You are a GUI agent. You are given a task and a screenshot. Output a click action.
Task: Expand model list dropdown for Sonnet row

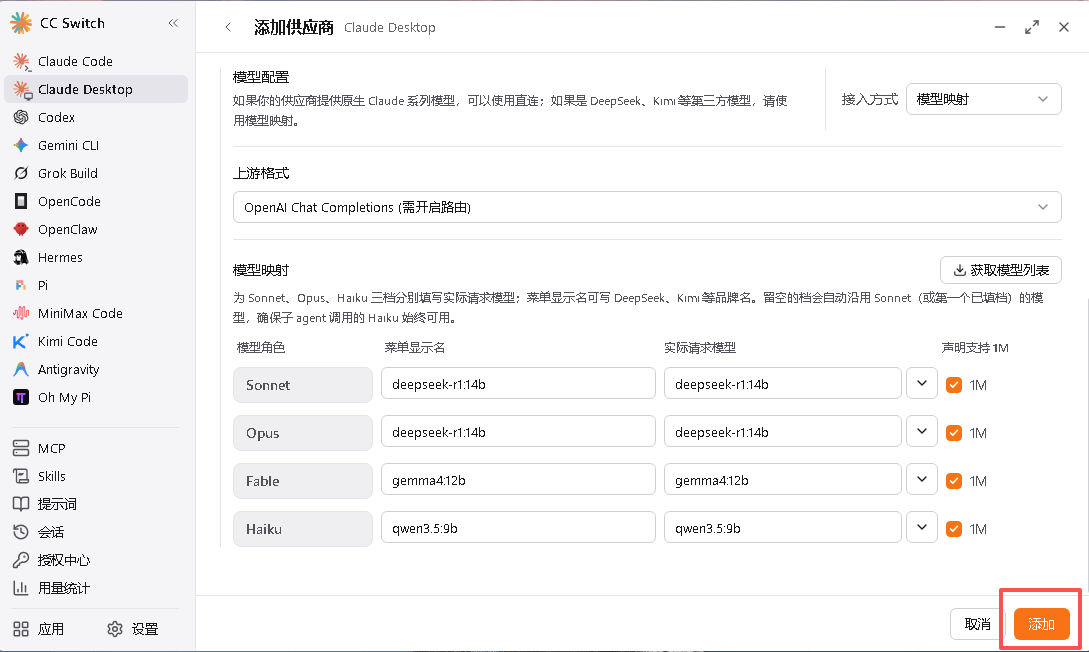click(922, 383)
